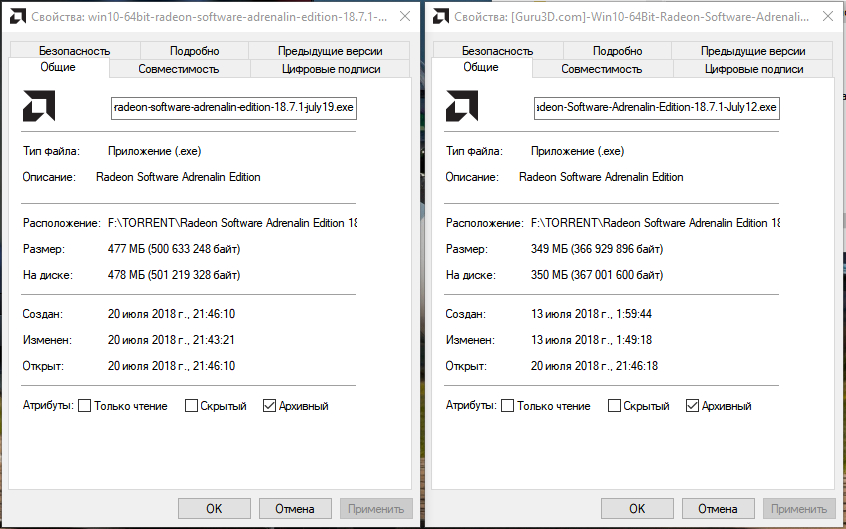846x529 pixels.
Task: Uncheck 'Архивный' checkbox in right window
Action: coord(692,406)
